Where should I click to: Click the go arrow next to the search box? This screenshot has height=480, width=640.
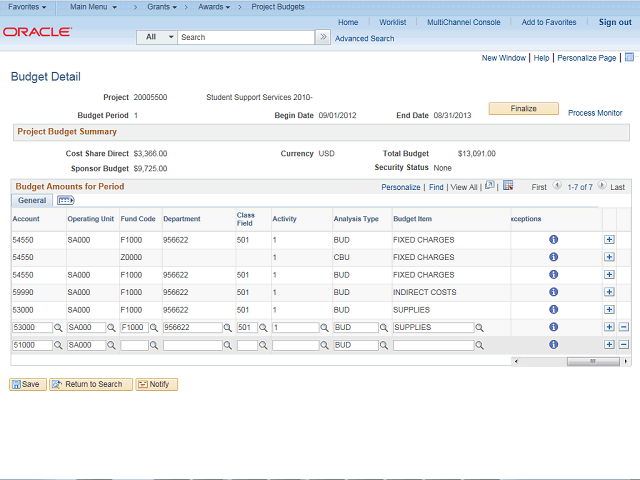coord(323,37)
